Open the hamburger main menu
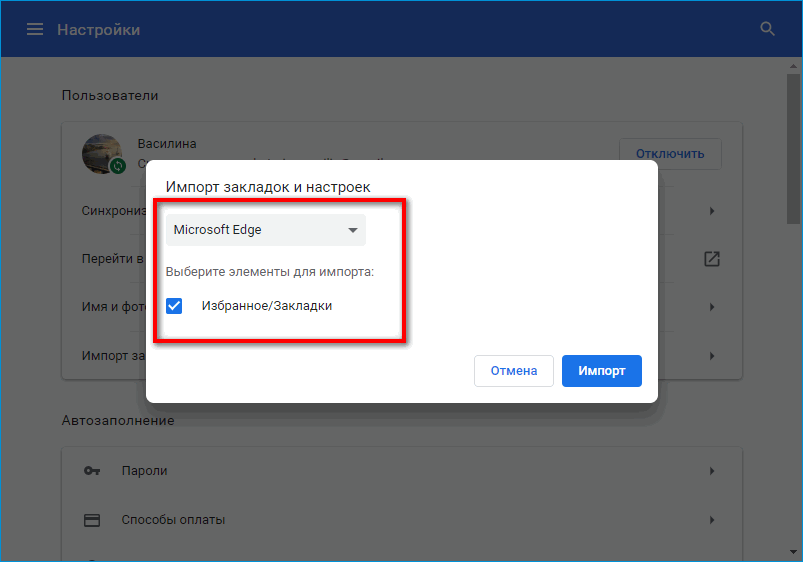This screenshot has height=562, width=803. point(35,29)
